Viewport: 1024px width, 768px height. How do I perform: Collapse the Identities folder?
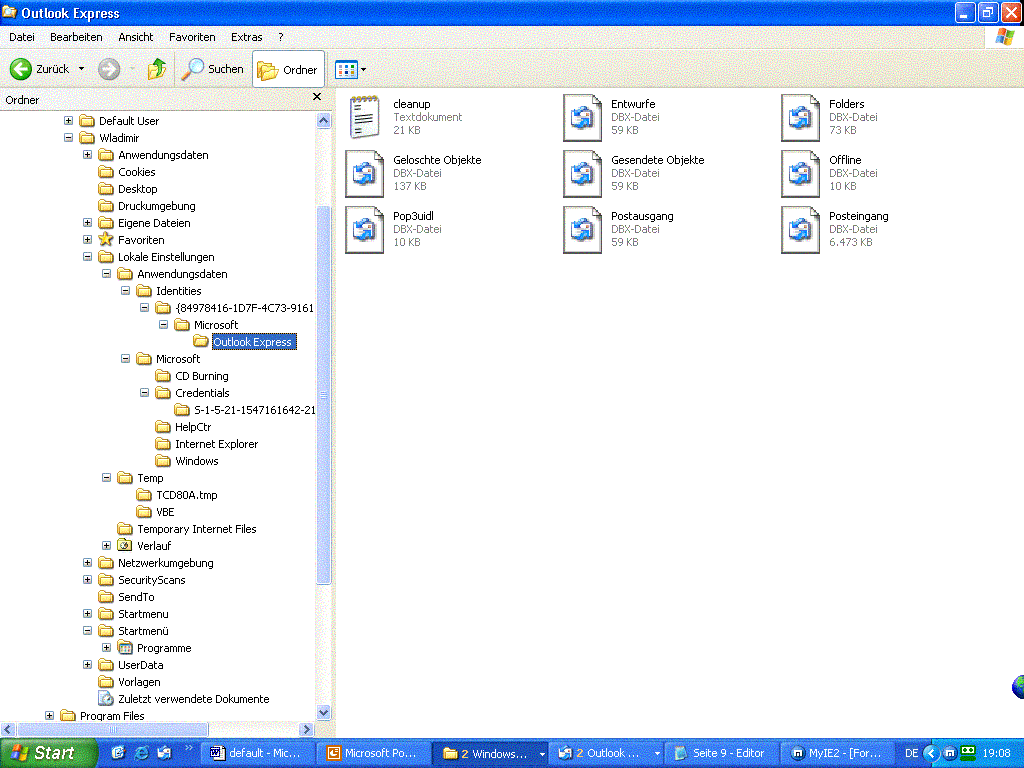coord(125,291)
